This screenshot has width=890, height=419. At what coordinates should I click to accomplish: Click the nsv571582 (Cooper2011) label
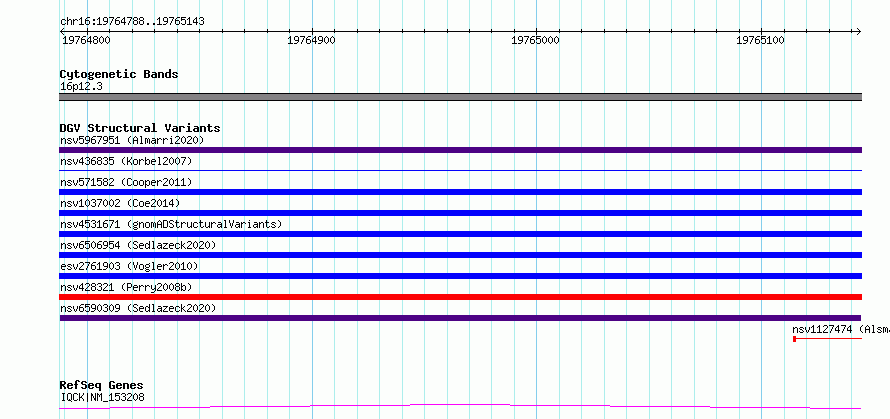(x=126, y=182)
